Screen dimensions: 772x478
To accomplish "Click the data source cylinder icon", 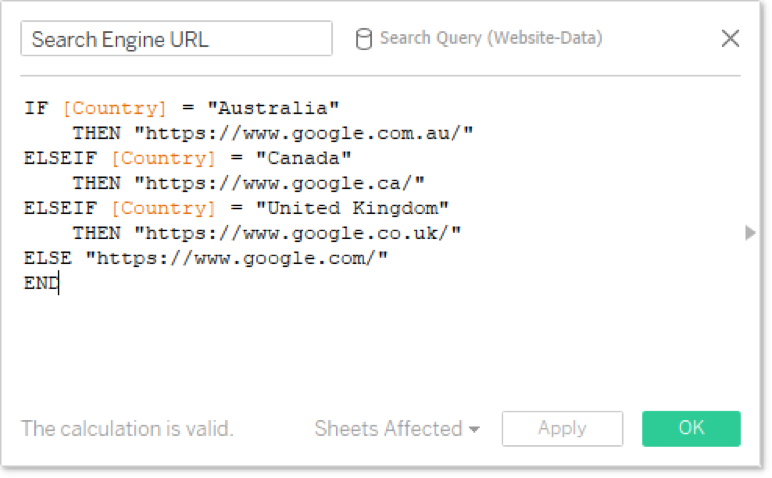I will 363,39.
